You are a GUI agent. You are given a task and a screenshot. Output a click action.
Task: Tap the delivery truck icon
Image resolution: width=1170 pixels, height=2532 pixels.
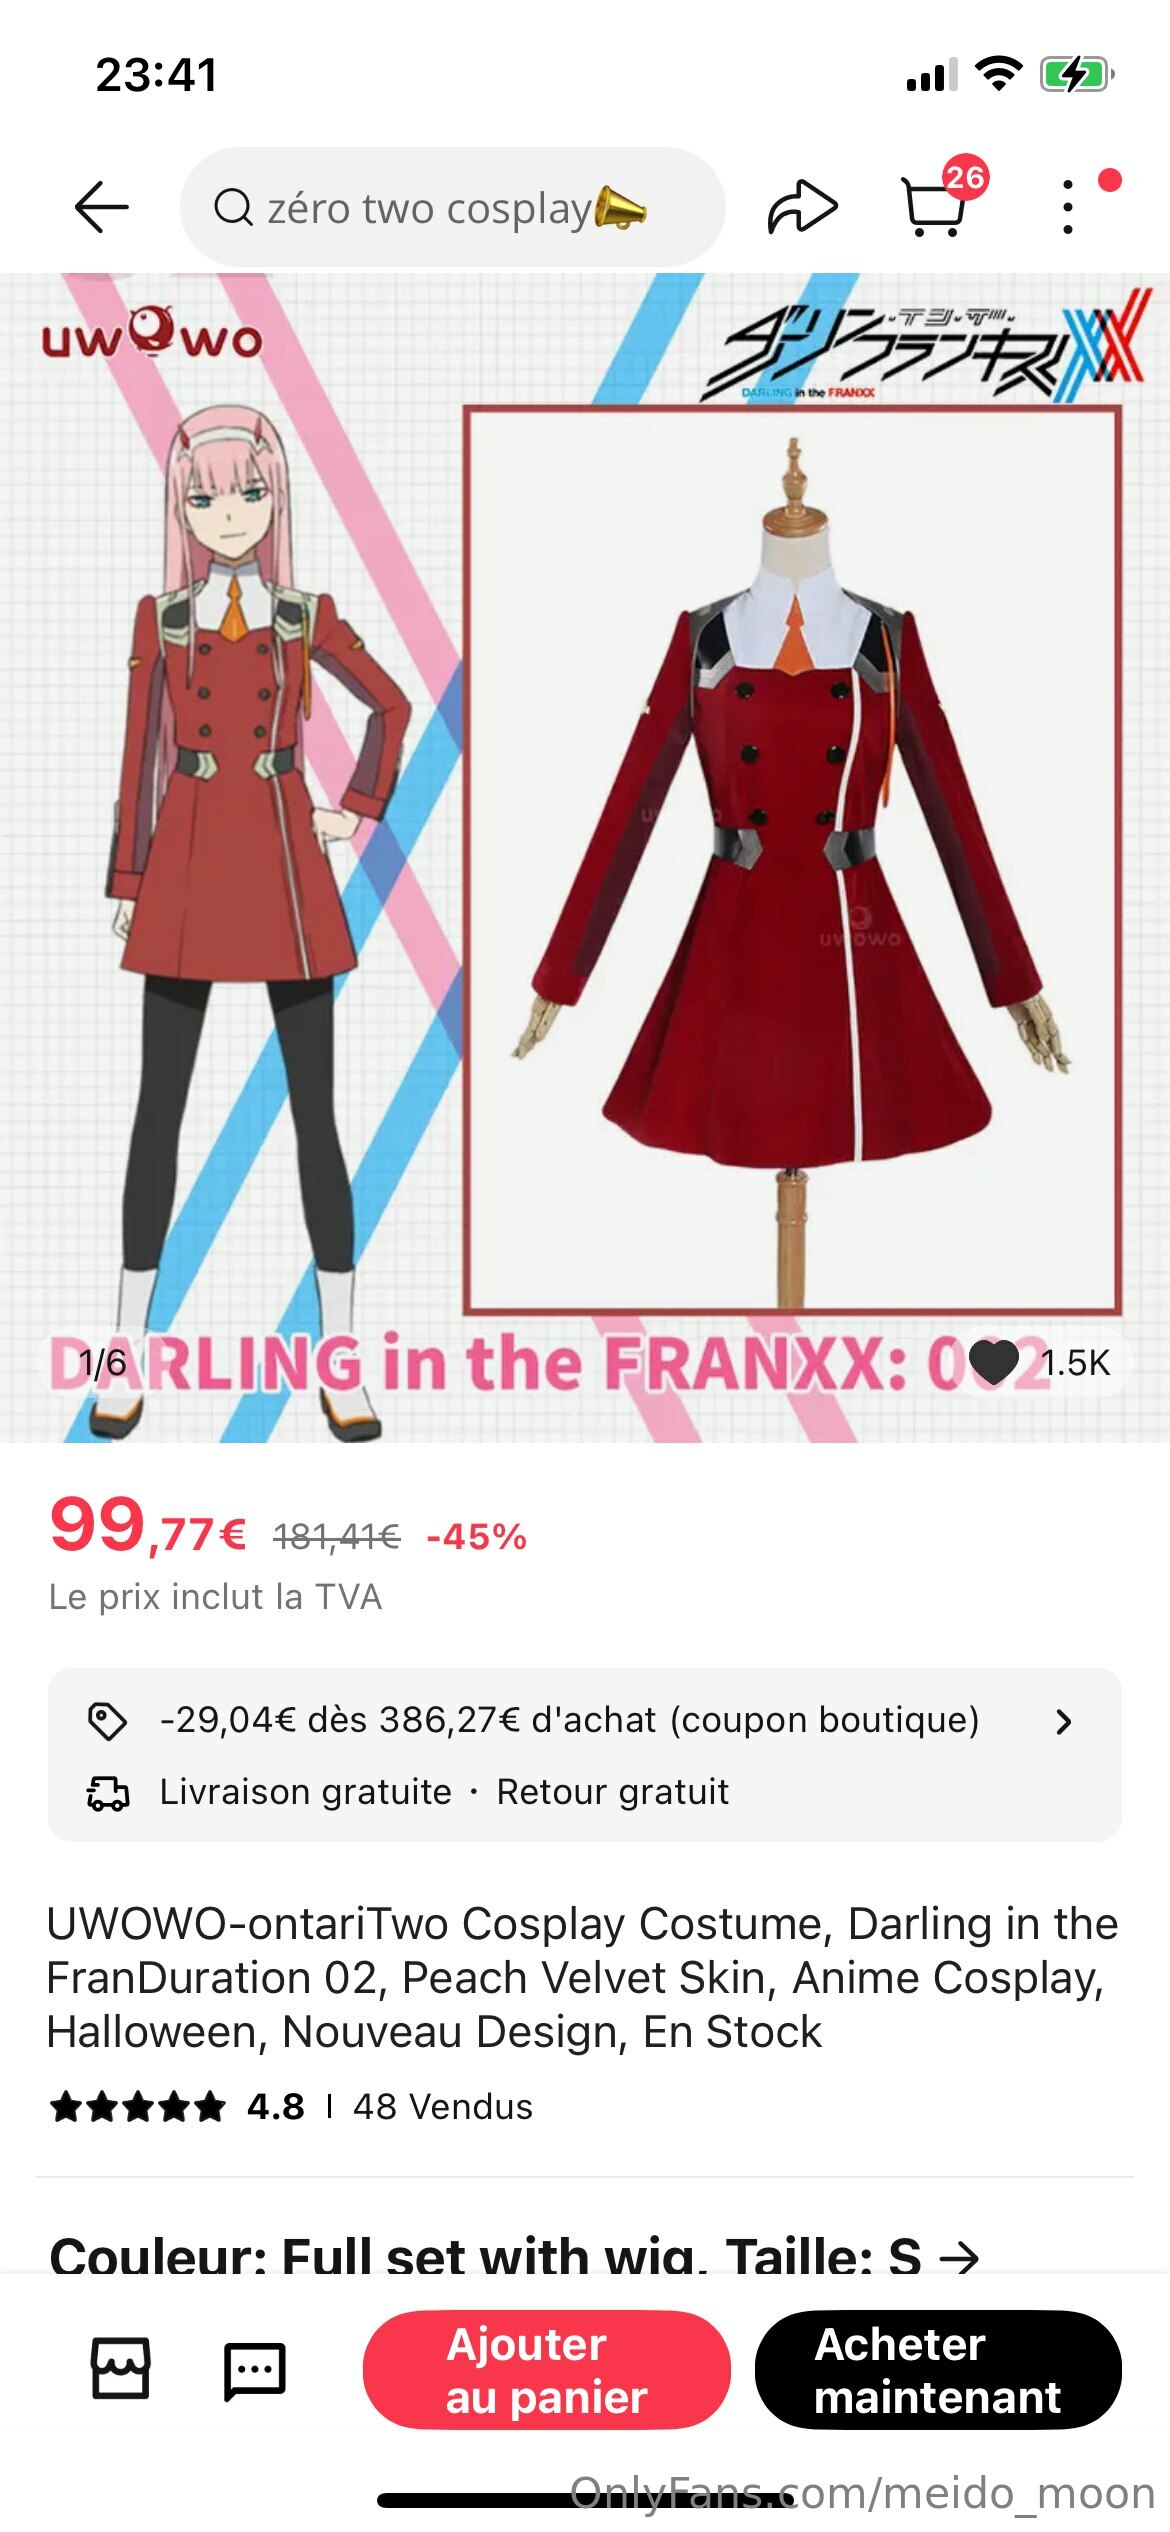tap(108, 1793)
